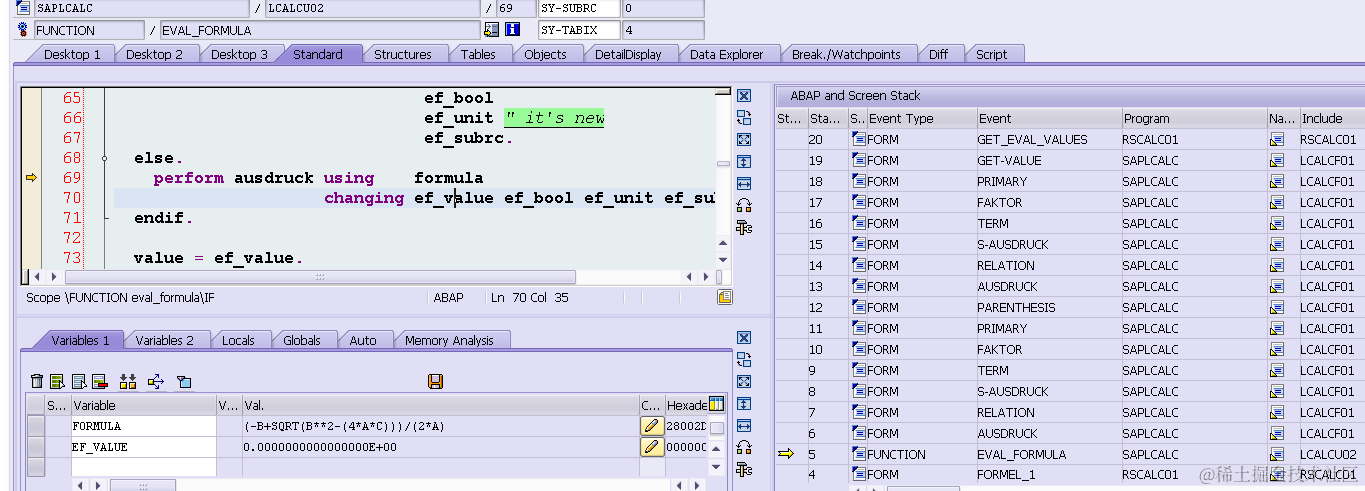Click the source code horizontal scrollbar thumb
Viewport: 1365px width, 491px height.
(320, 276)
